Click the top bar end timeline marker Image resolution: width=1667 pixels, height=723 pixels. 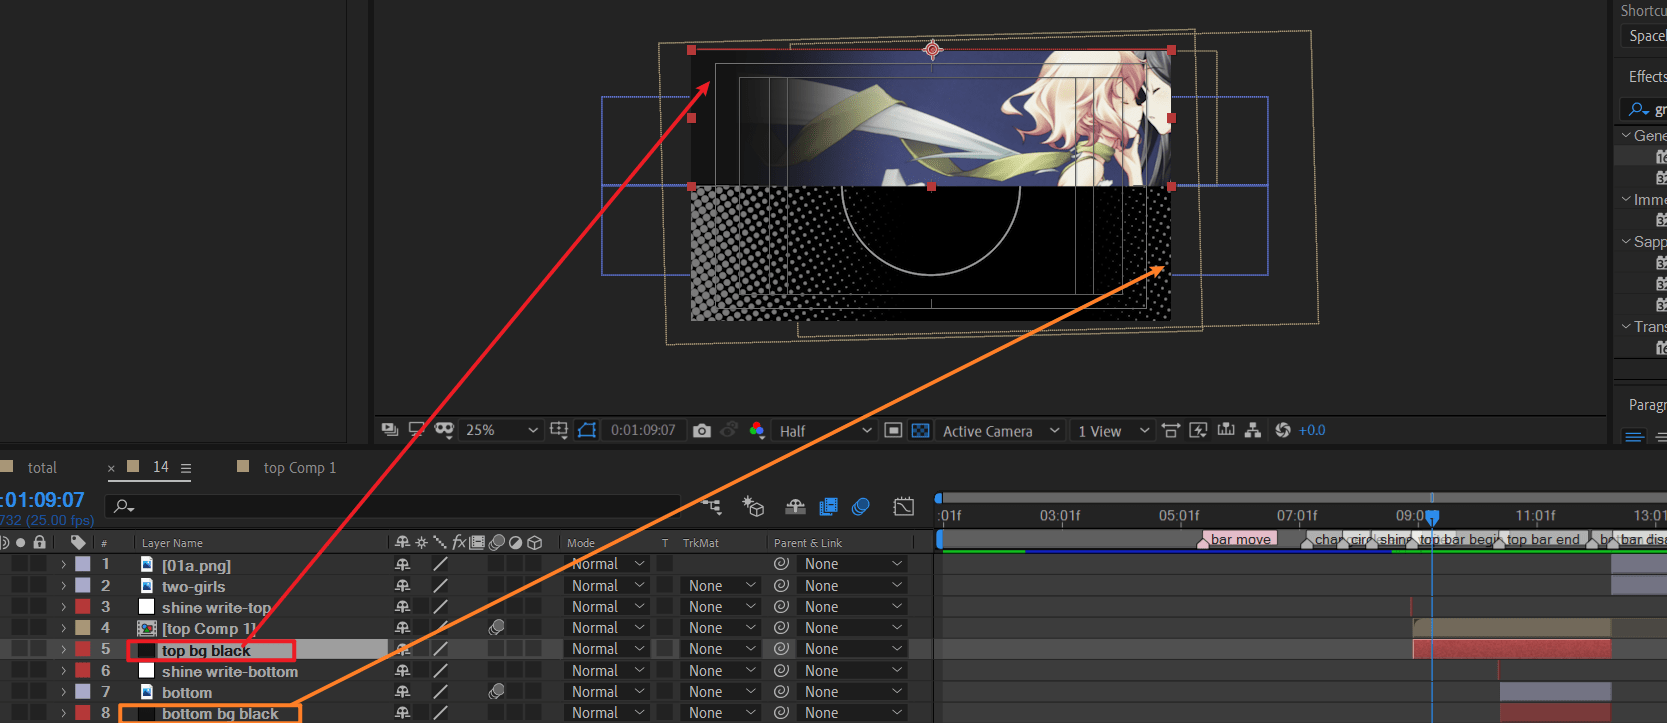point(1542,539)
